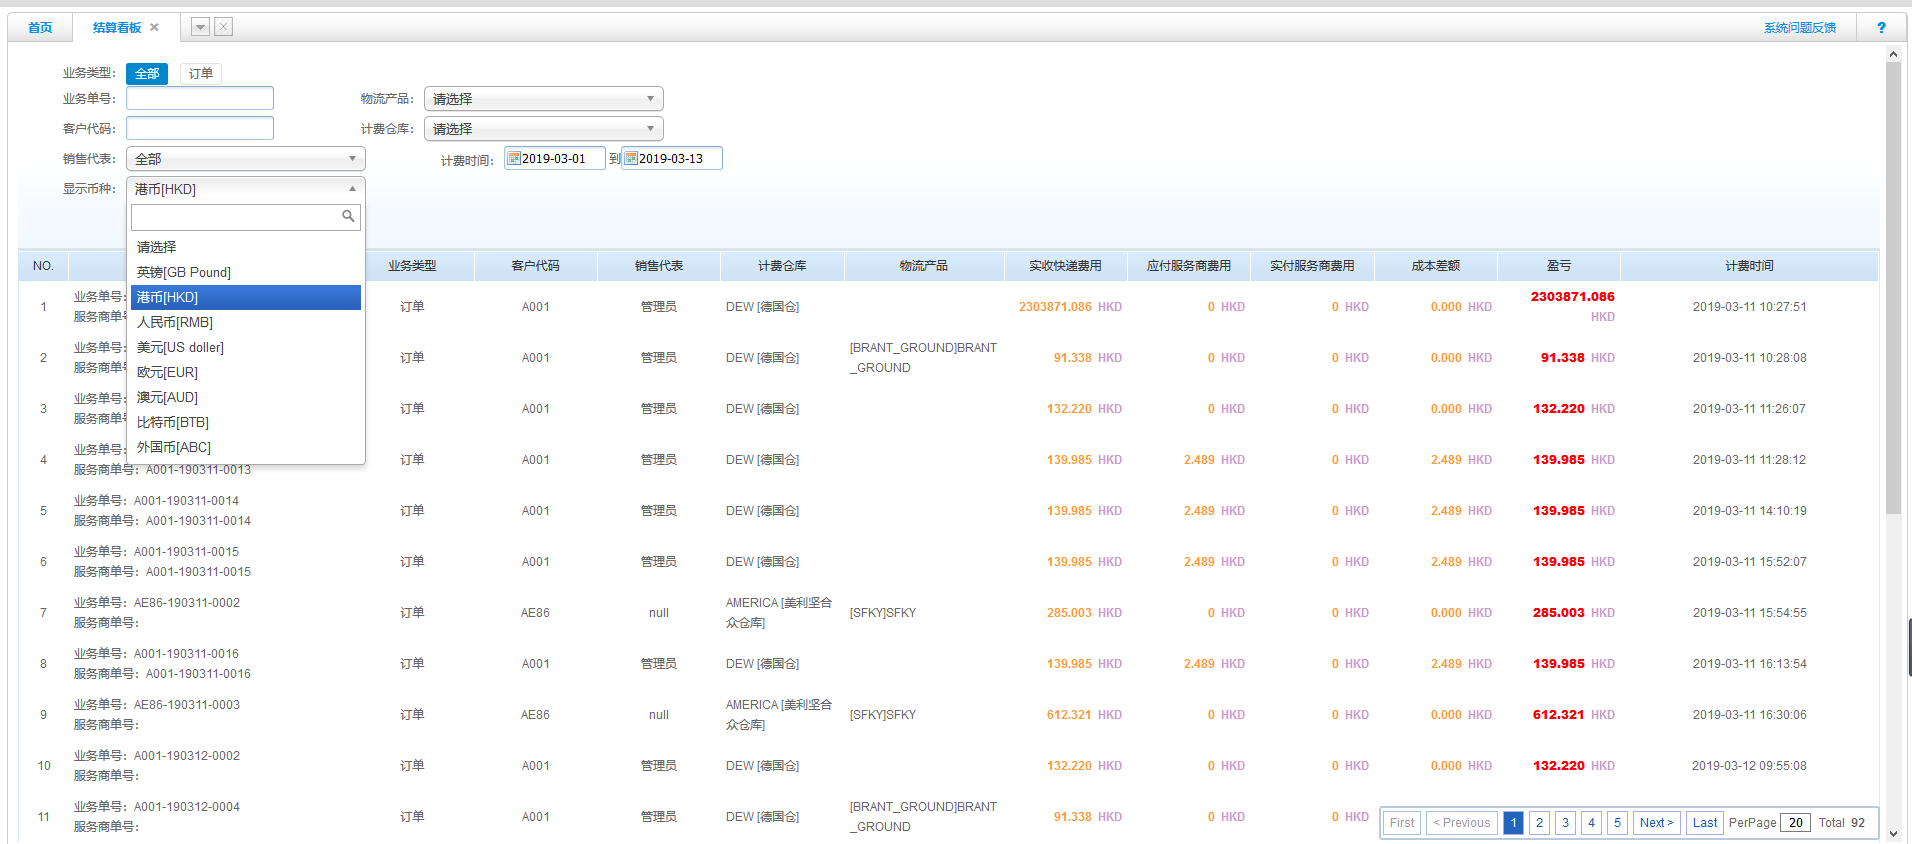Screen dimensions: 1912x844
Task: Click the scrollbar down arrow at bottom right
Action: [x=1893, y=832]
